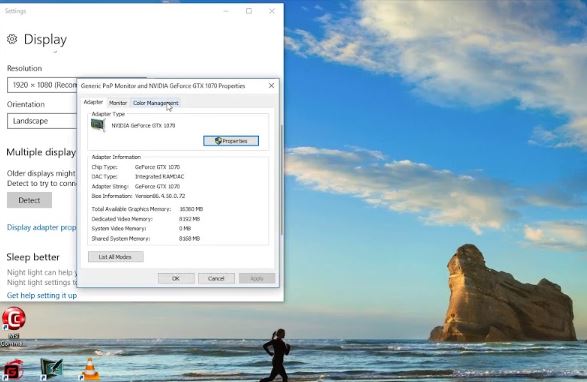Open the Resolution dropdown in Settings
This screenshot has height=382, width=587.
42,85
